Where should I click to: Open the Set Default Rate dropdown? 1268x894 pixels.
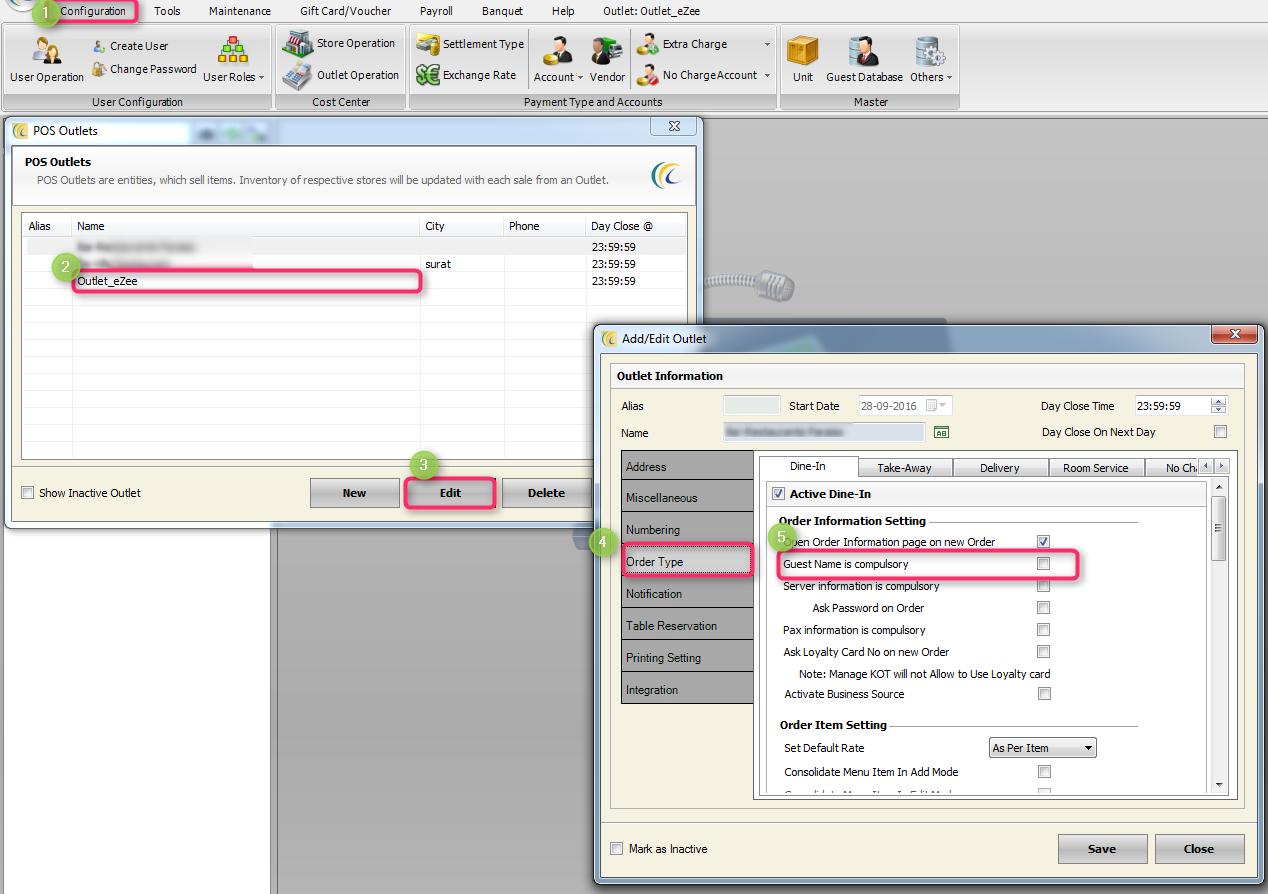click(x=1042, y=748)
